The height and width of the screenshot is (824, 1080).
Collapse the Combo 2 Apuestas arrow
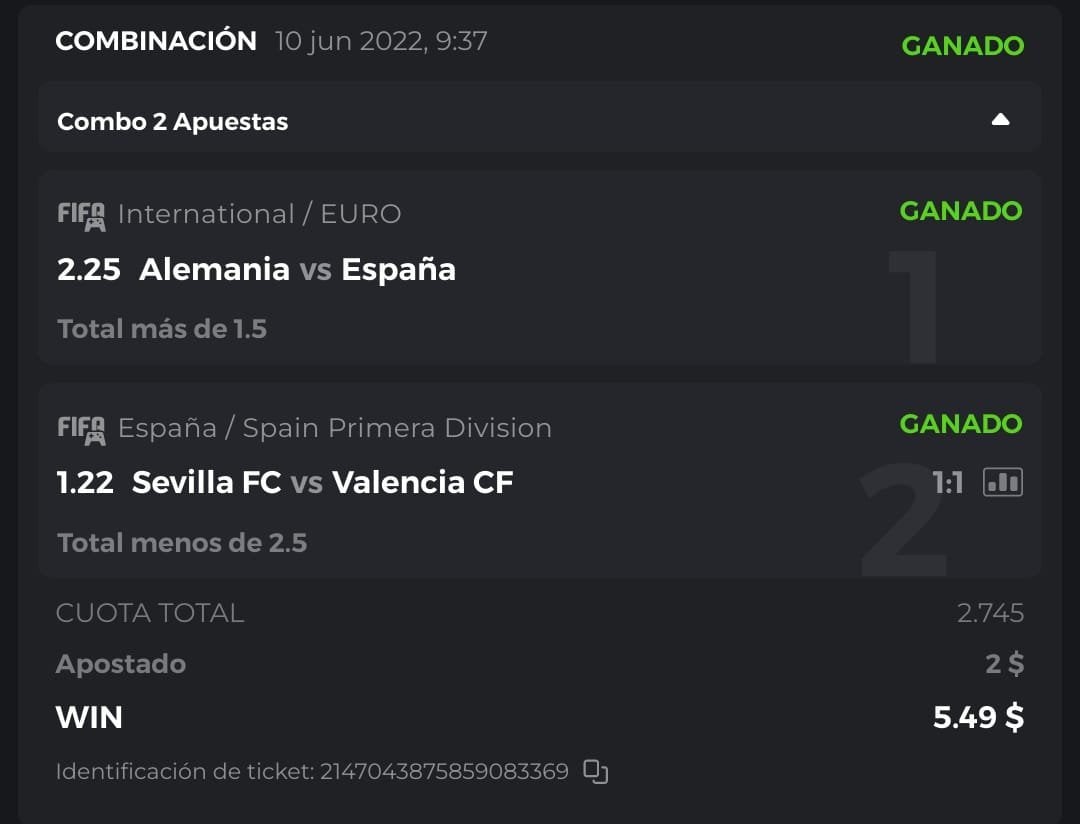coord(1000,120)
